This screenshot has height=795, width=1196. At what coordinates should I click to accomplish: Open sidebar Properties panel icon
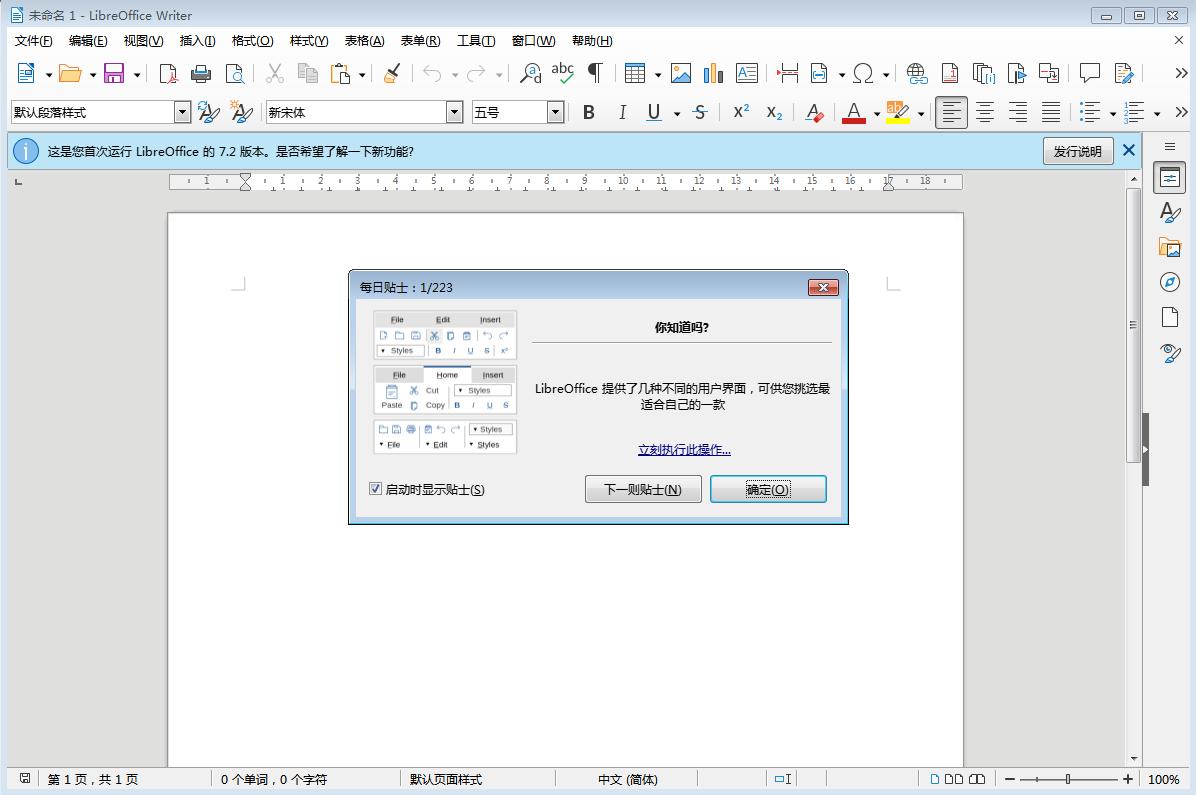1169,178
